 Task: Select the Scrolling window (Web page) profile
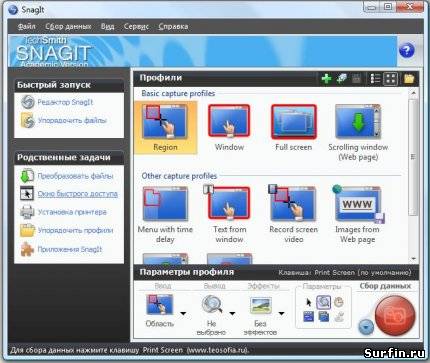tap(358, 133)
